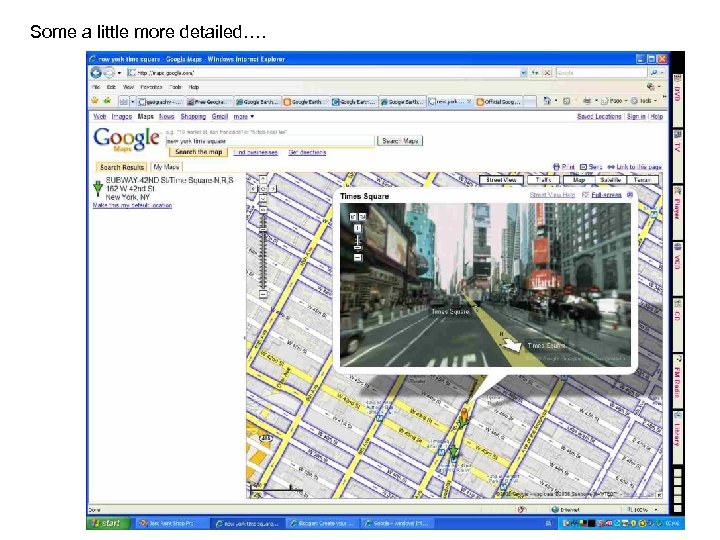This screenshot has height=540, width=720.
Task: Switch to the My Maps tab
Action: [166, 167]
